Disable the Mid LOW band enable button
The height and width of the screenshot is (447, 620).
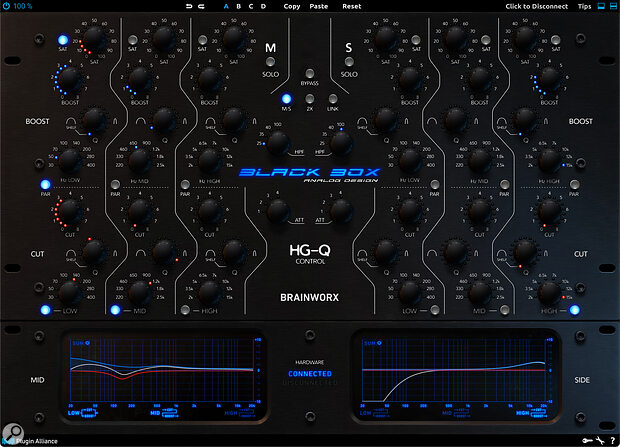pos(45,310)
